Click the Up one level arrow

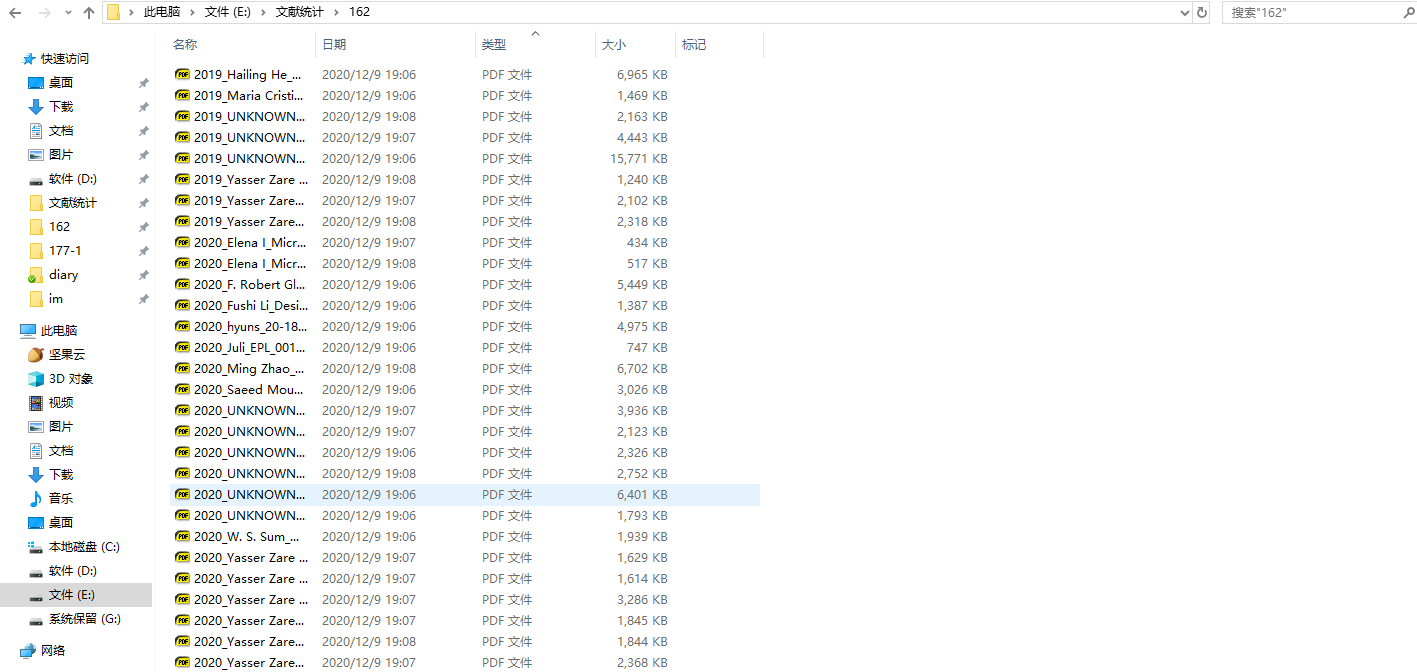89,13
